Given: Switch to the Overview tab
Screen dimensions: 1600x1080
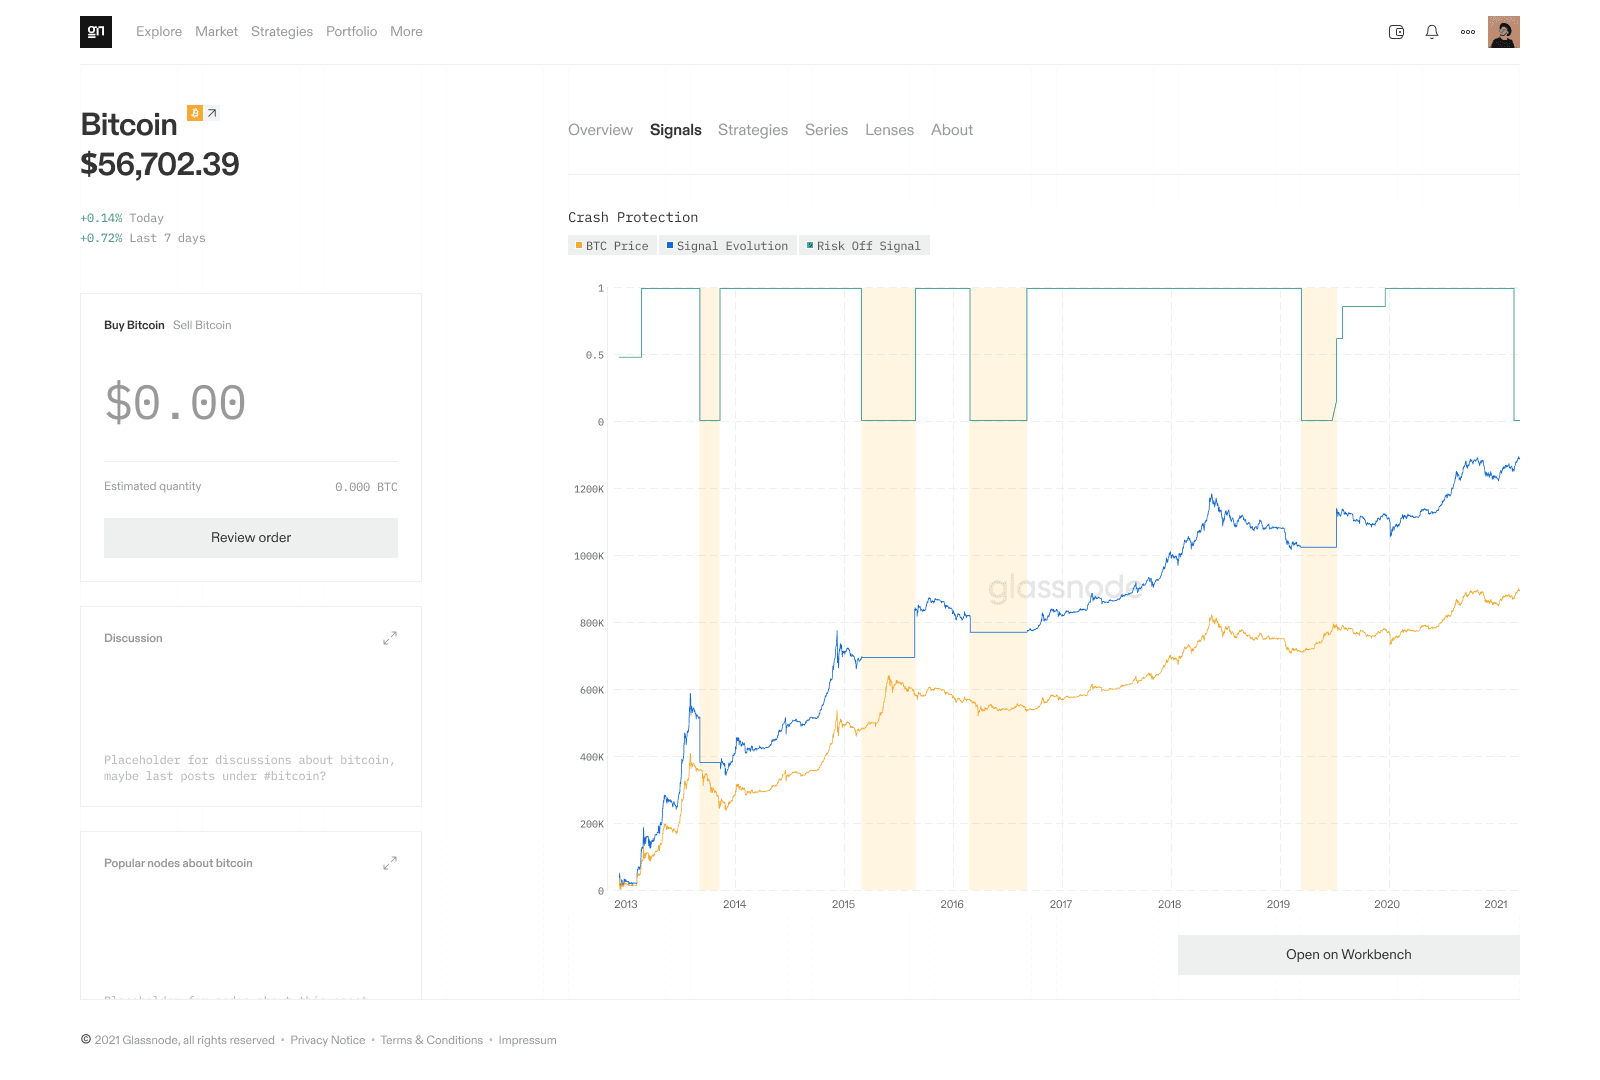Looking at the screenshot, I should click(x=600, y=130).
